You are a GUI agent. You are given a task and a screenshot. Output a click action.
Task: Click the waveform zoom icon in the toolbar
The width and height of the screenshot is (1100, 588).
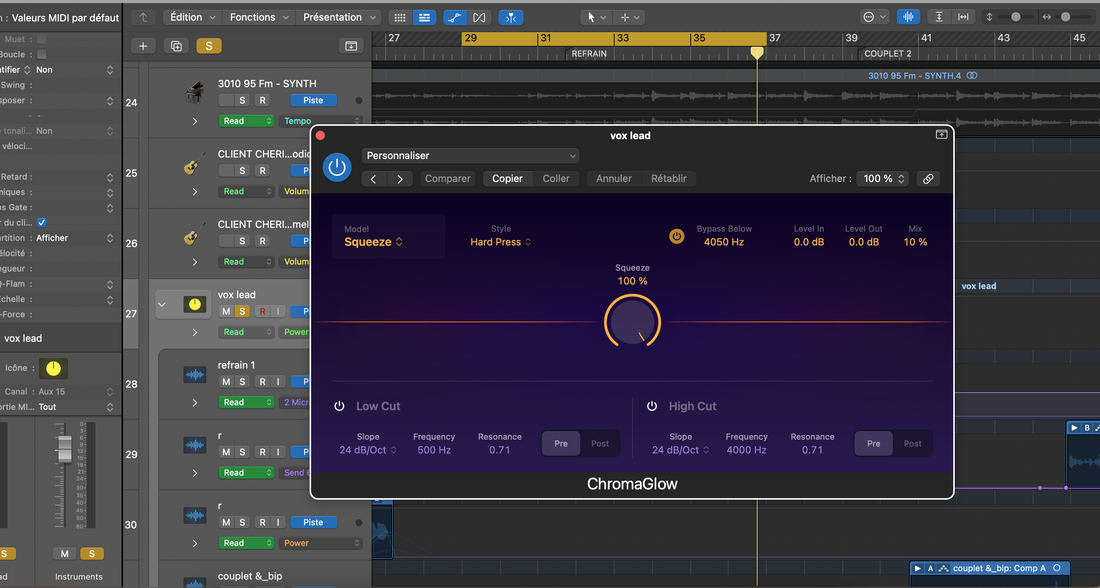[909, 17]
